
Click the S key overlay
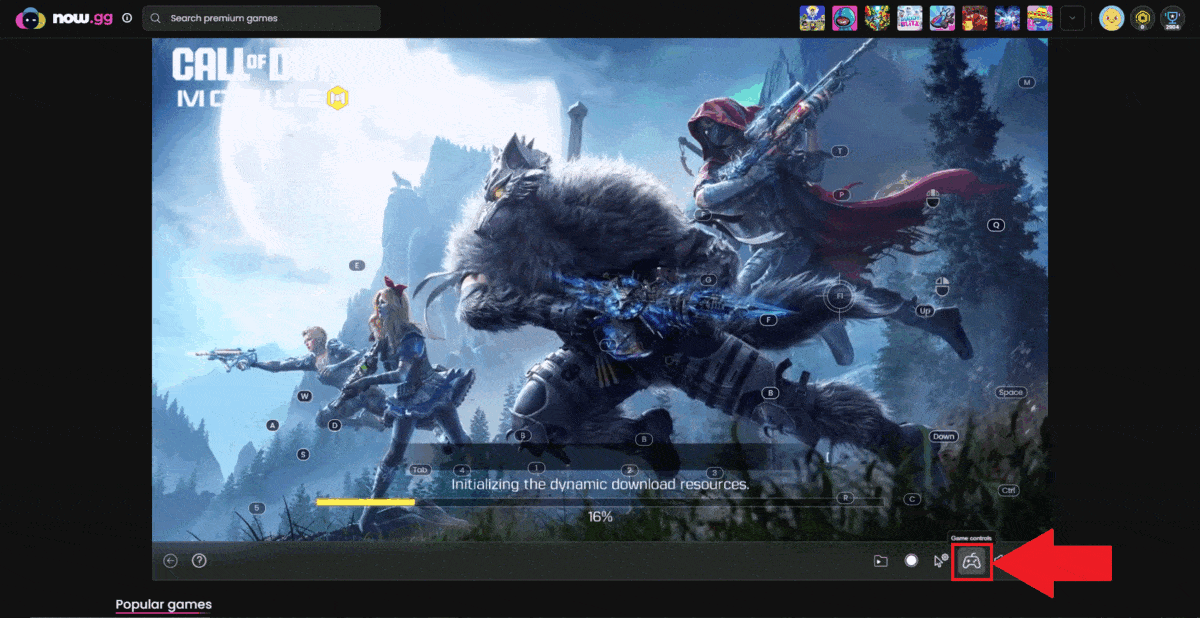(303, 454)
